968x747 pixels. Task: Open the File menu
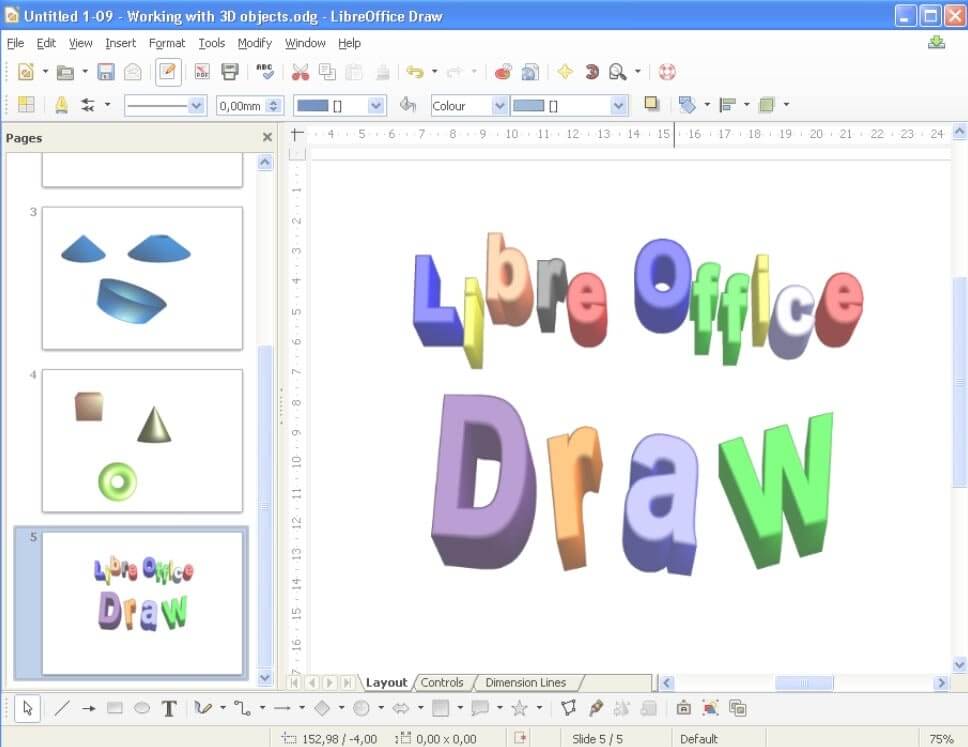15,43
